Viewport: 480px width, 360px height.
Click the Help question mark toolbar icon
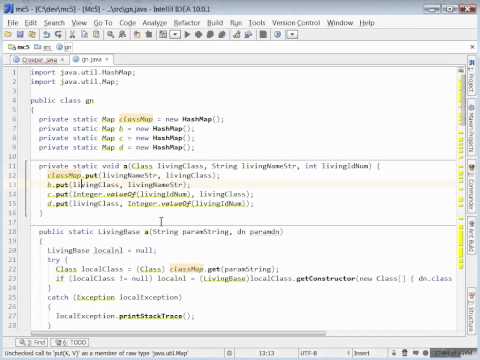point(277,34)
